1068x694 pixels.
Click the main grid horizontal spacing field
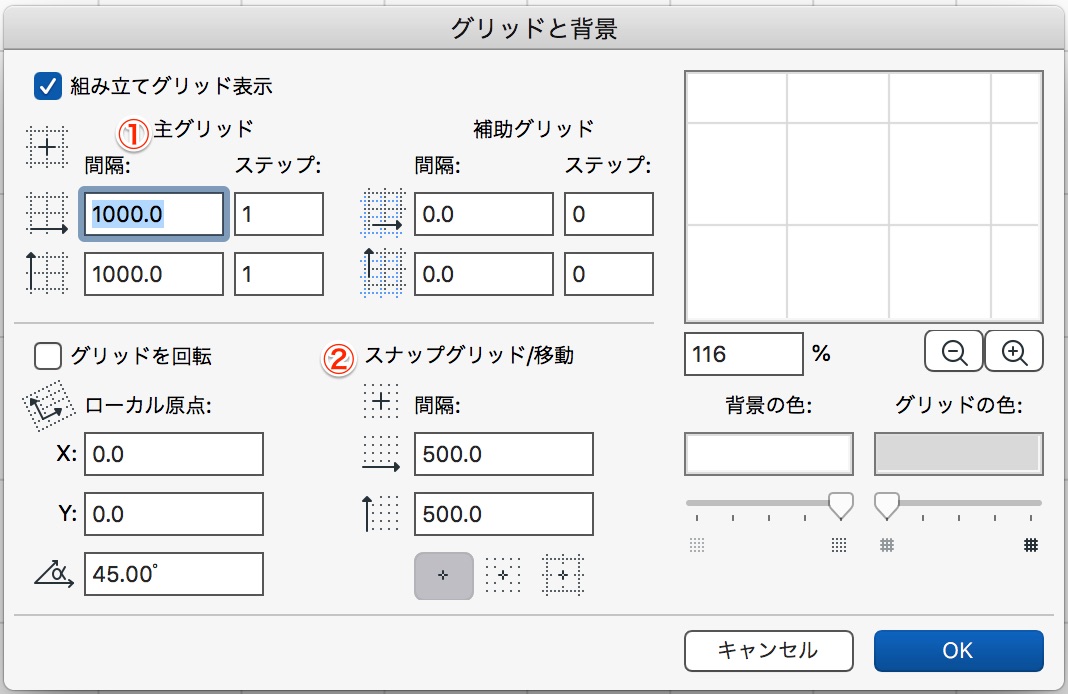(154, 215)
